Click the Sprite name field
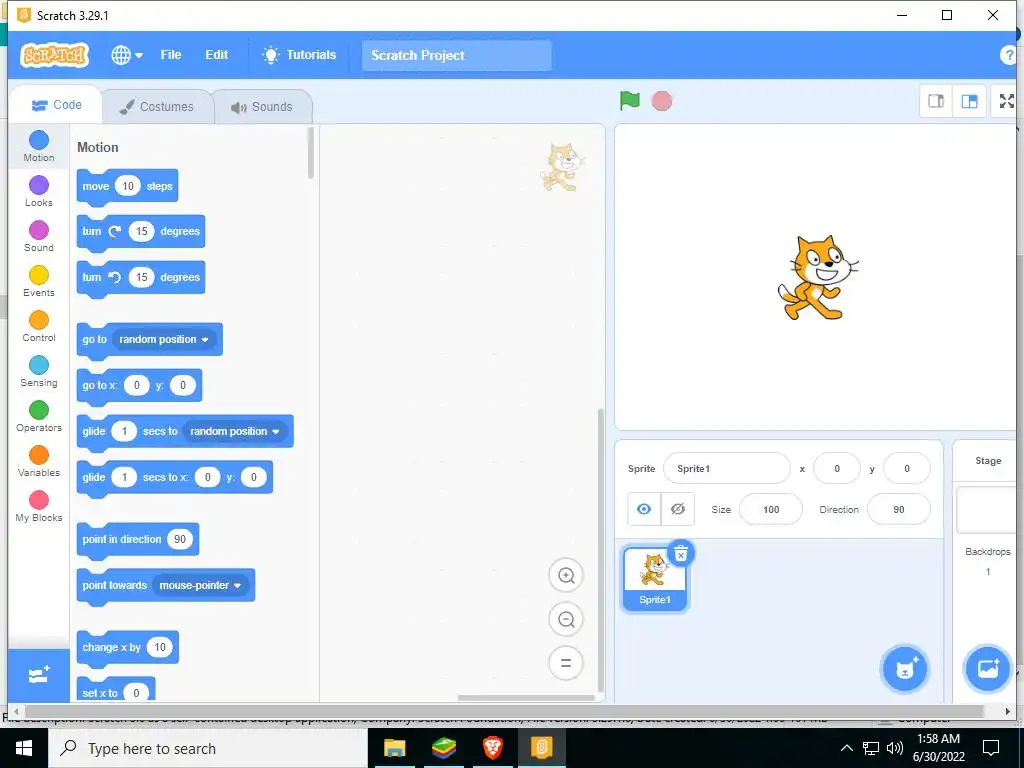1024x768 pixels. point(726,468)
